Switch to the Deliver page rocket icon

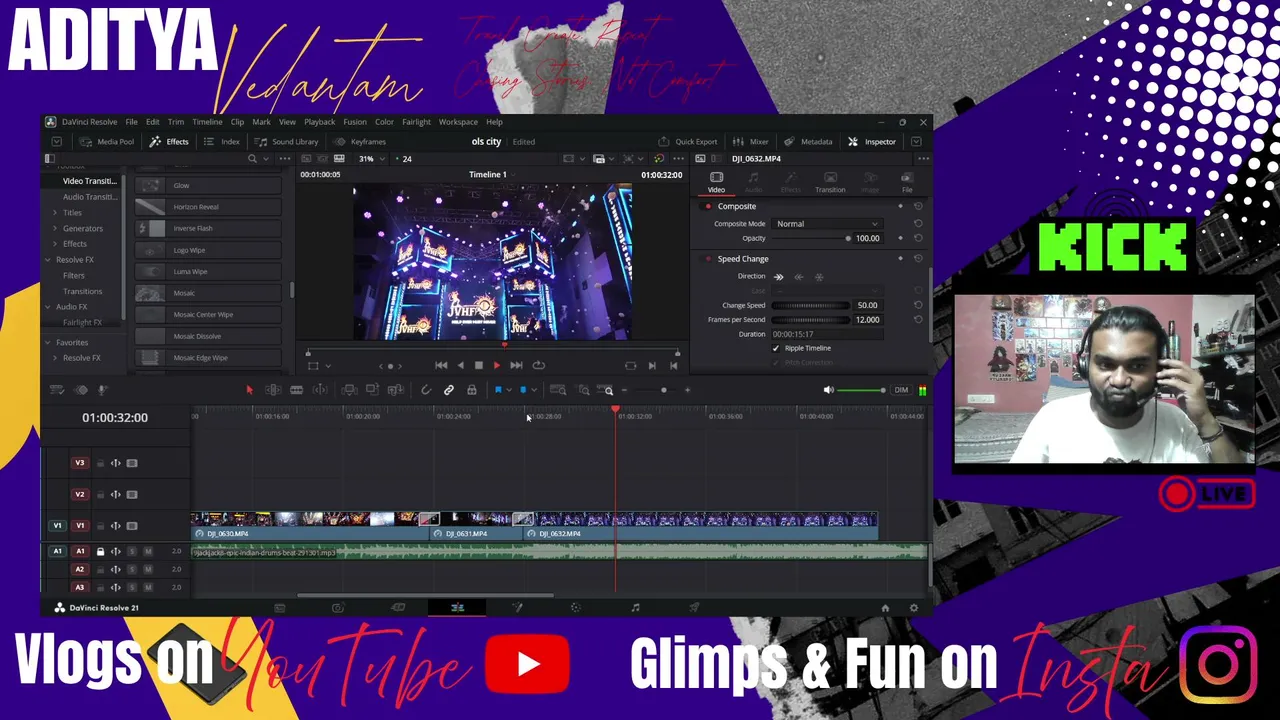click(694, 608)
